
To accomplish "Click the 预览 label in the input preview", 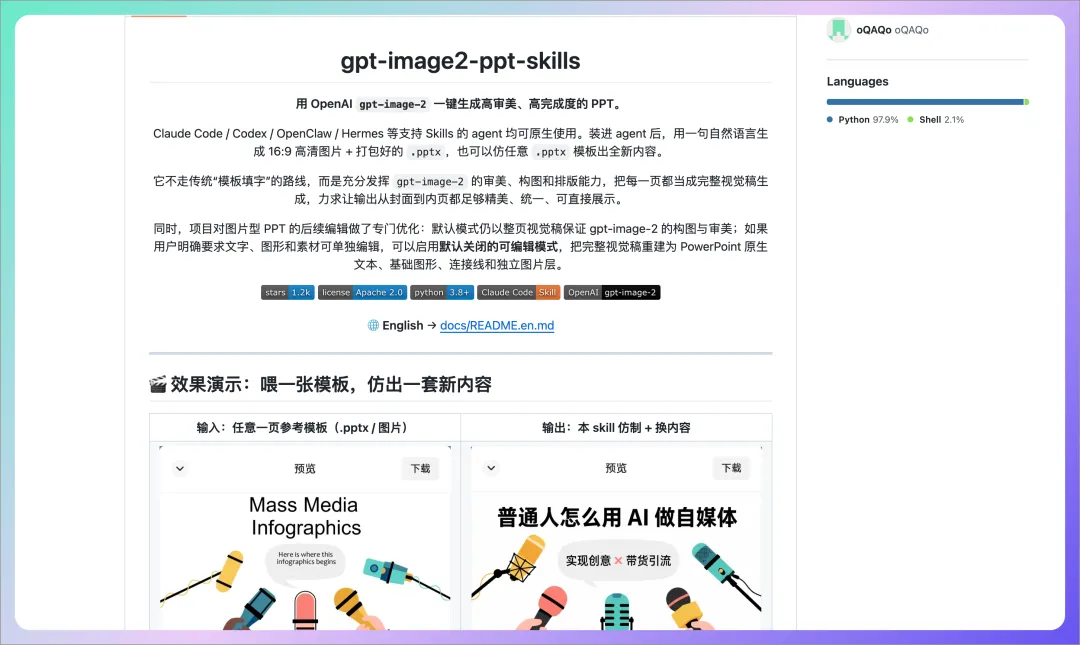I will [x=304, y=469].
